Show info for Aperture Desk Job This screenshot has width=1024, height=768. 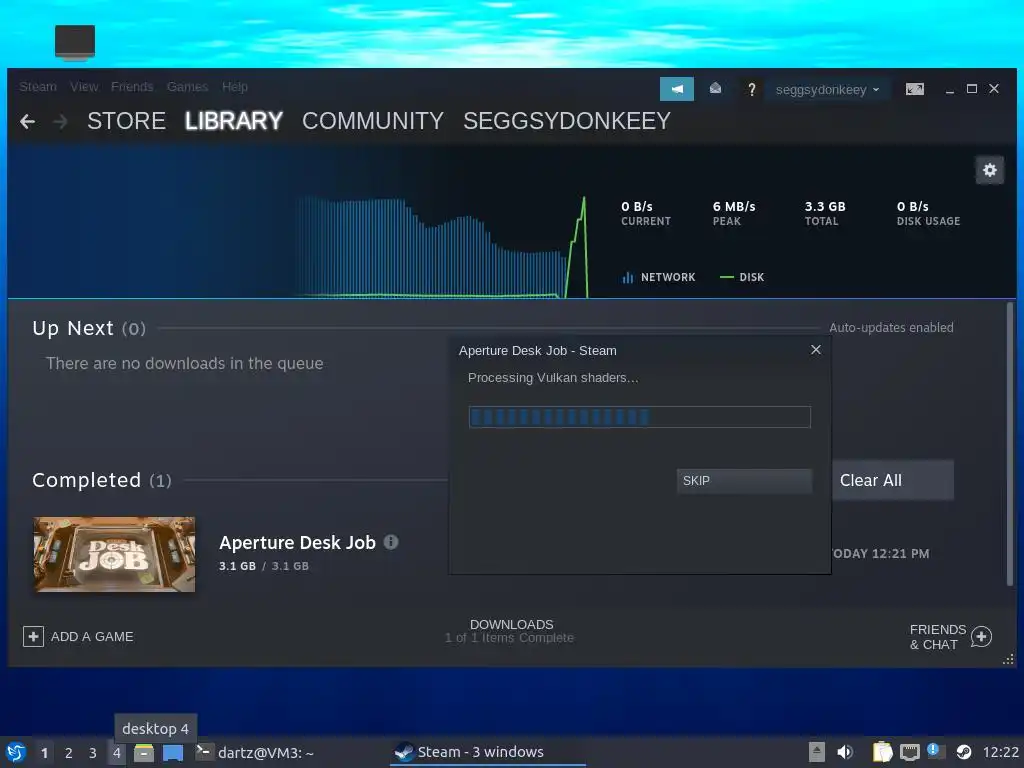pos(391,542)
